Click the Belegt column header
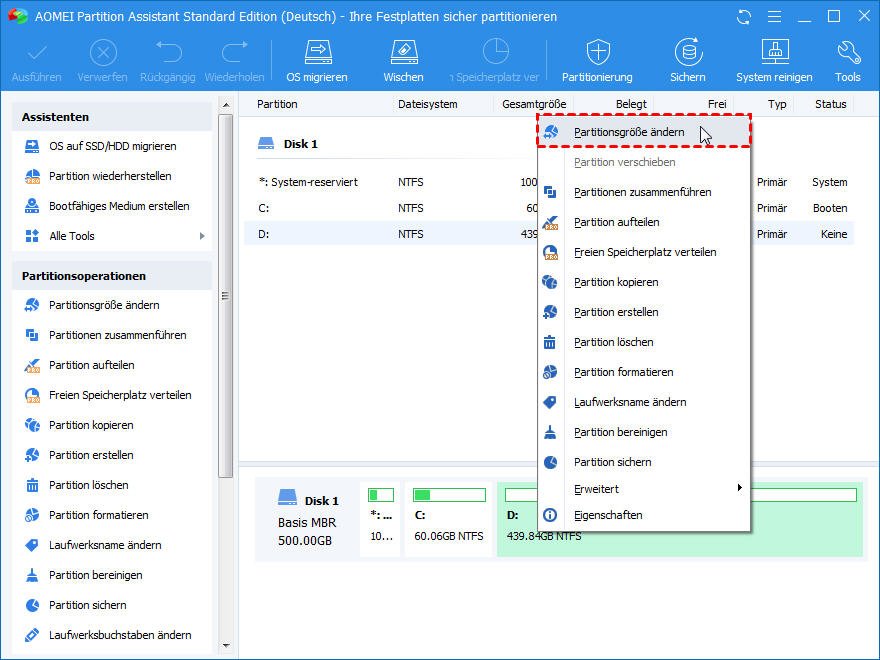This screenshot has width=880, height=660. [x=631, y=104]
